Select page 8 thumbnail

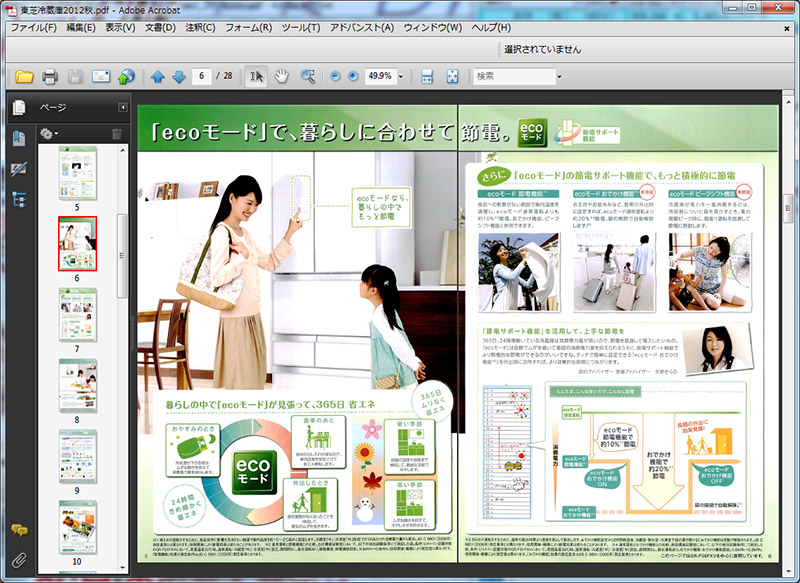pyautogui.click(x=77, y=384)
